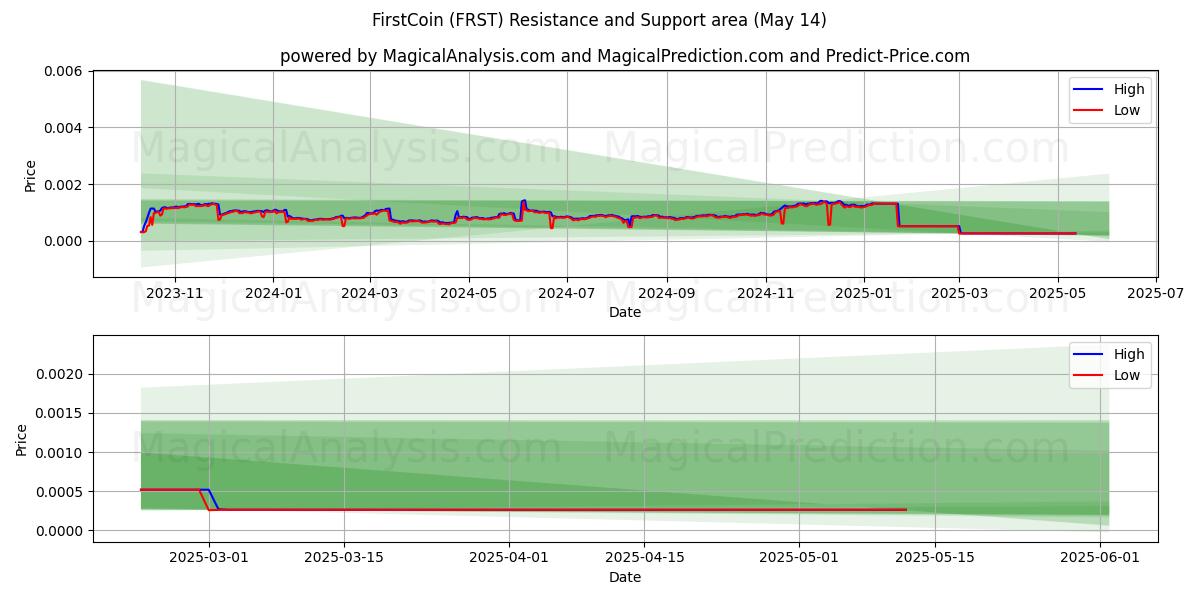Click the '2025-03' x-axis label in top chart

pyautogui.click(x=959, y=294)
